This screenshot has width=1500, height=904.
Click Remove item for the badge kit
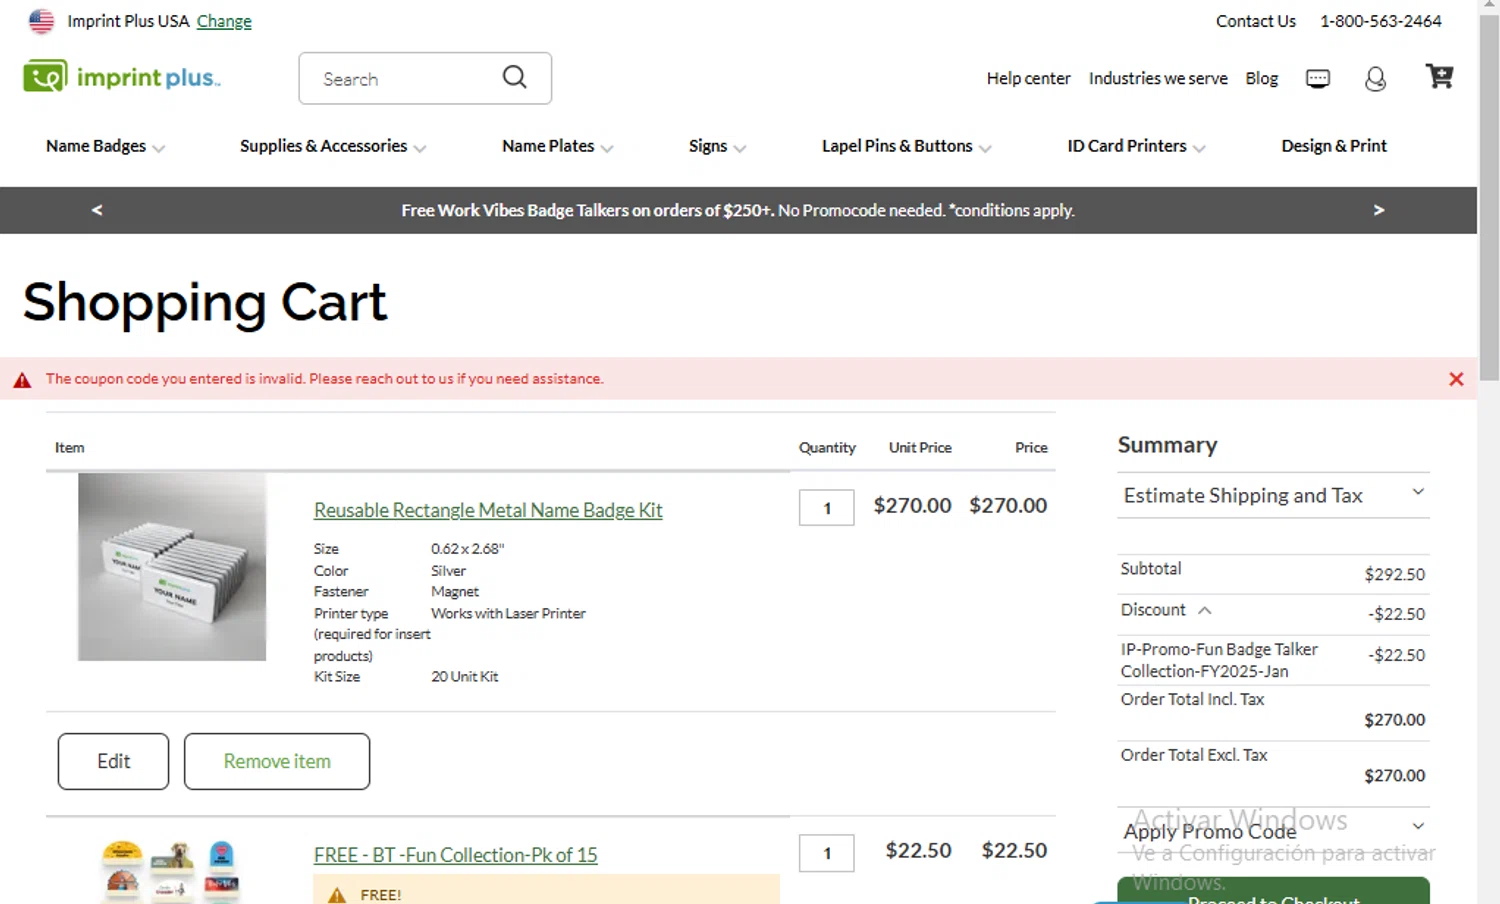(x=277, y=761)
